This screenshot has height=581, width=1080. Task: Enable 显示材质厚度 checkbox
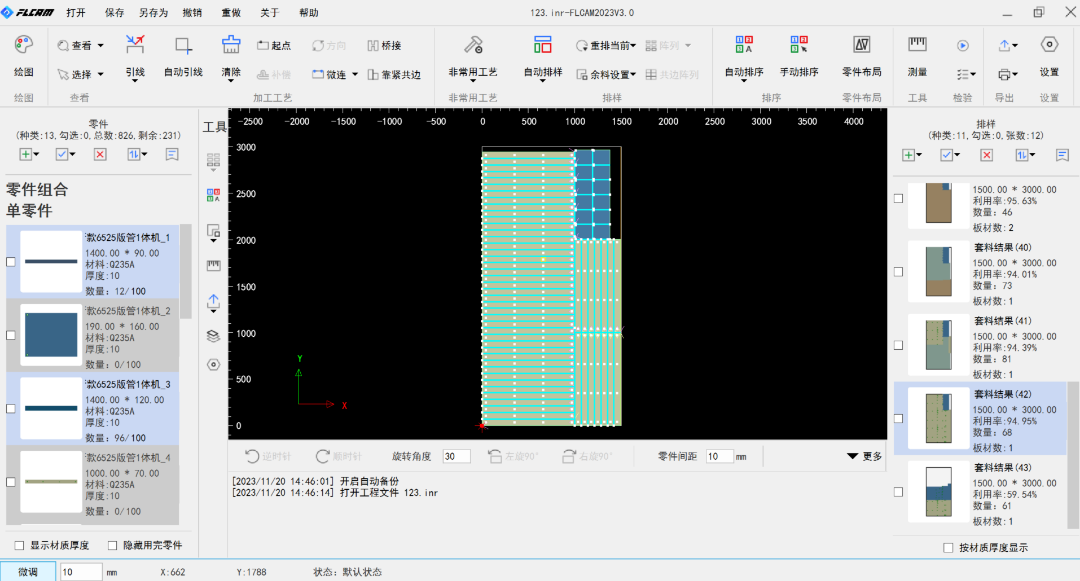pos(19,545)
